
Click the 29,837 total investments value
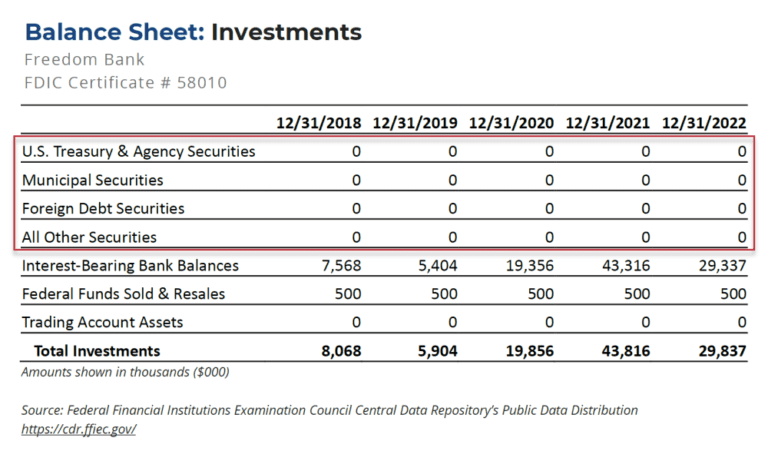[724, 351]
